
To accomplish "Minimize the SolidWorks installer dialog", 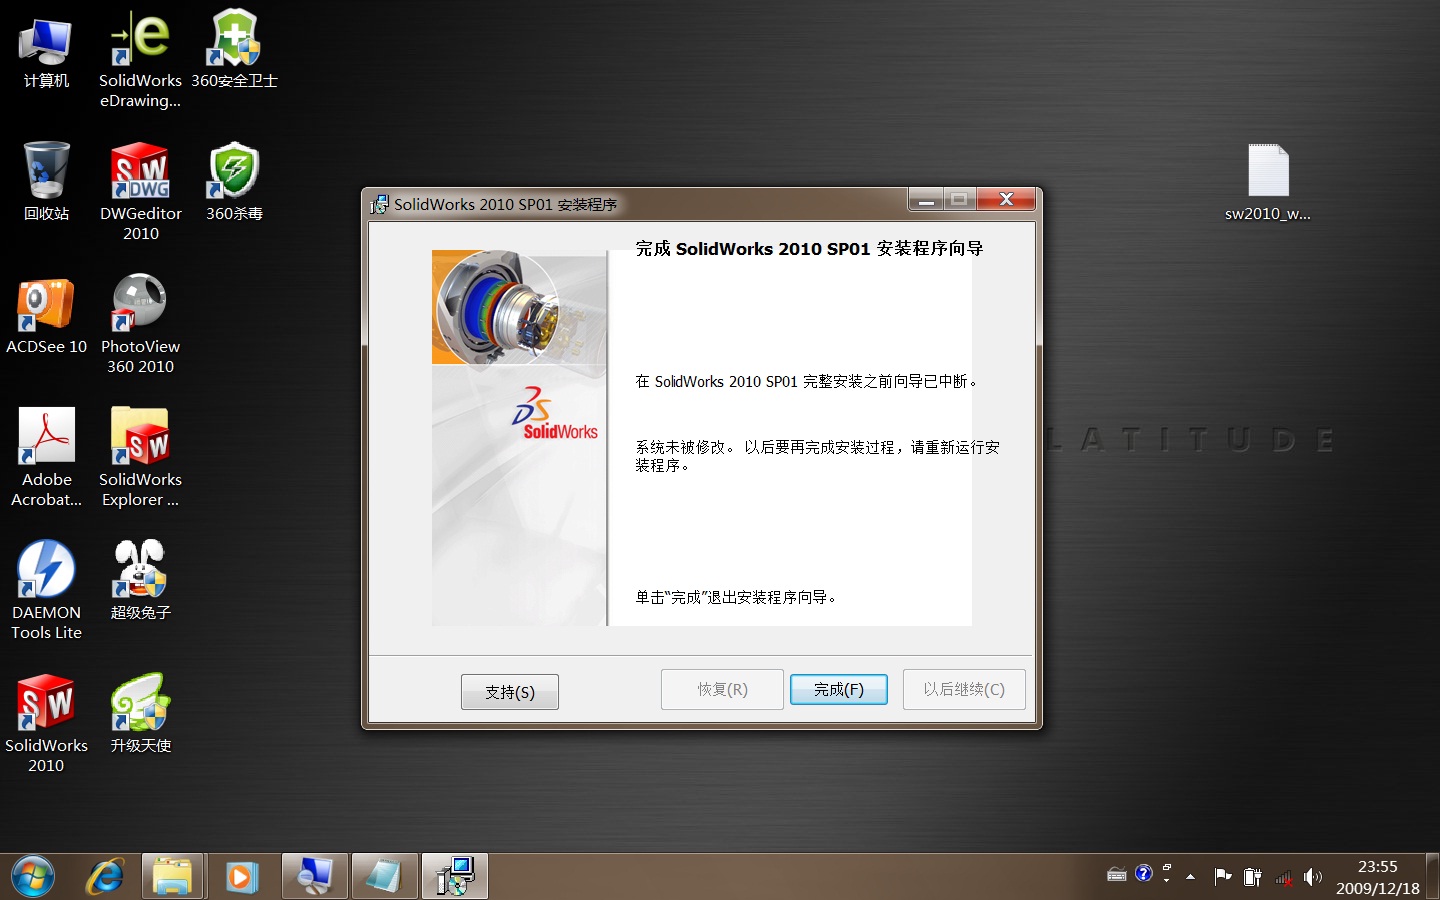I will [x=927, y=199].
